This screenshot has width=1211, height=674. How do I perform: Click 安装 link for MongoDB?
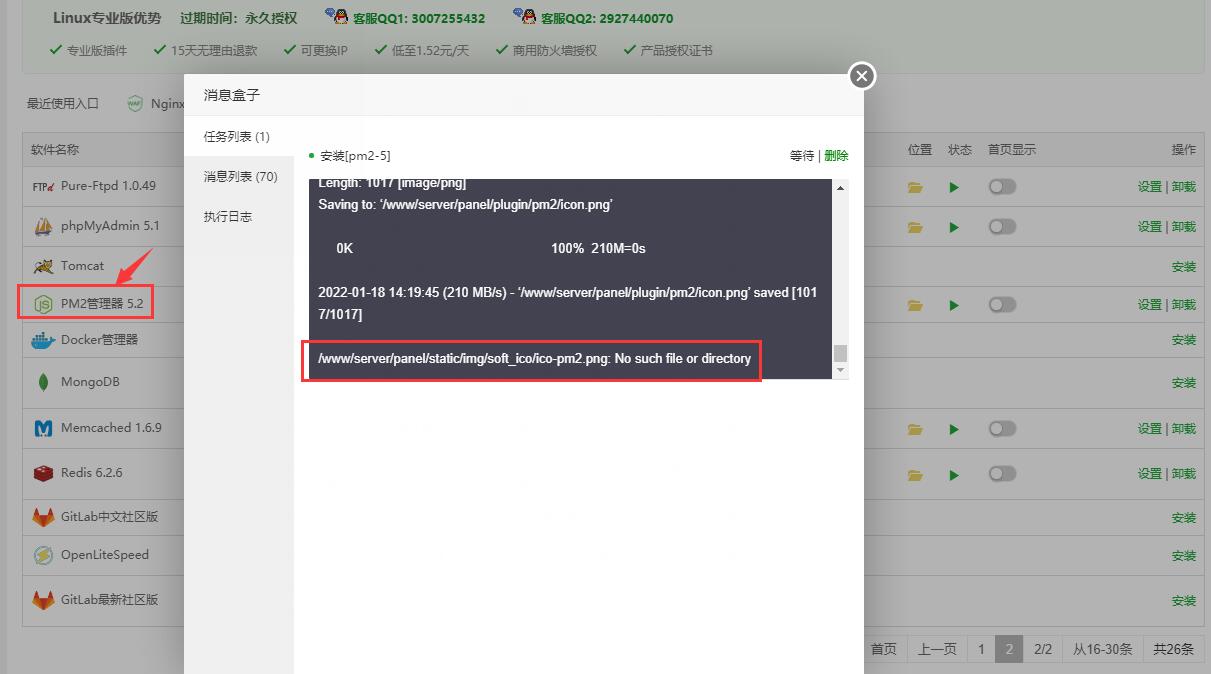point(1184,383)
